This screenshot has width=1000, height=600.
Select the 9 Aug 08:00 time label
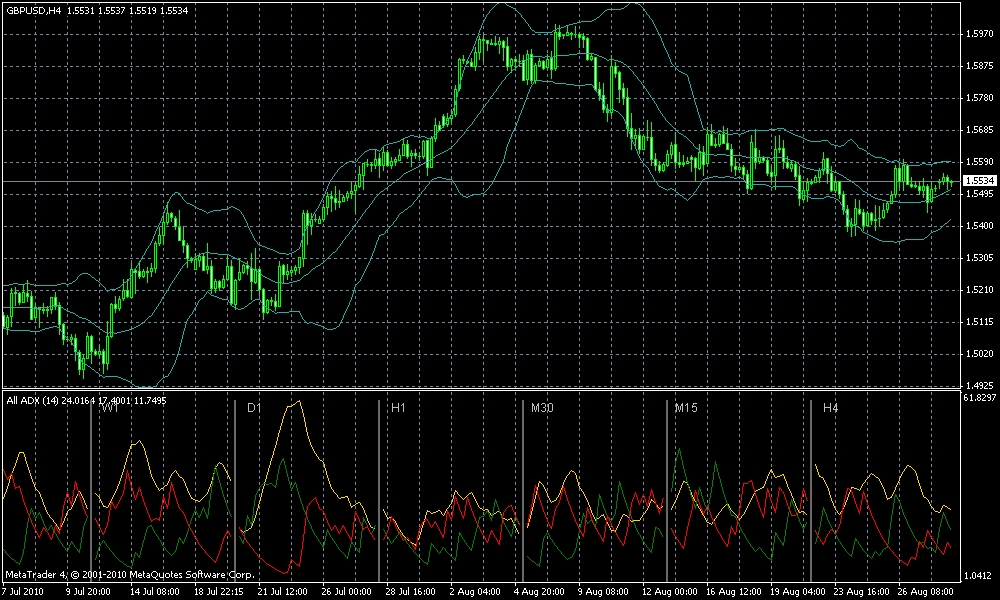pos(603,592)
